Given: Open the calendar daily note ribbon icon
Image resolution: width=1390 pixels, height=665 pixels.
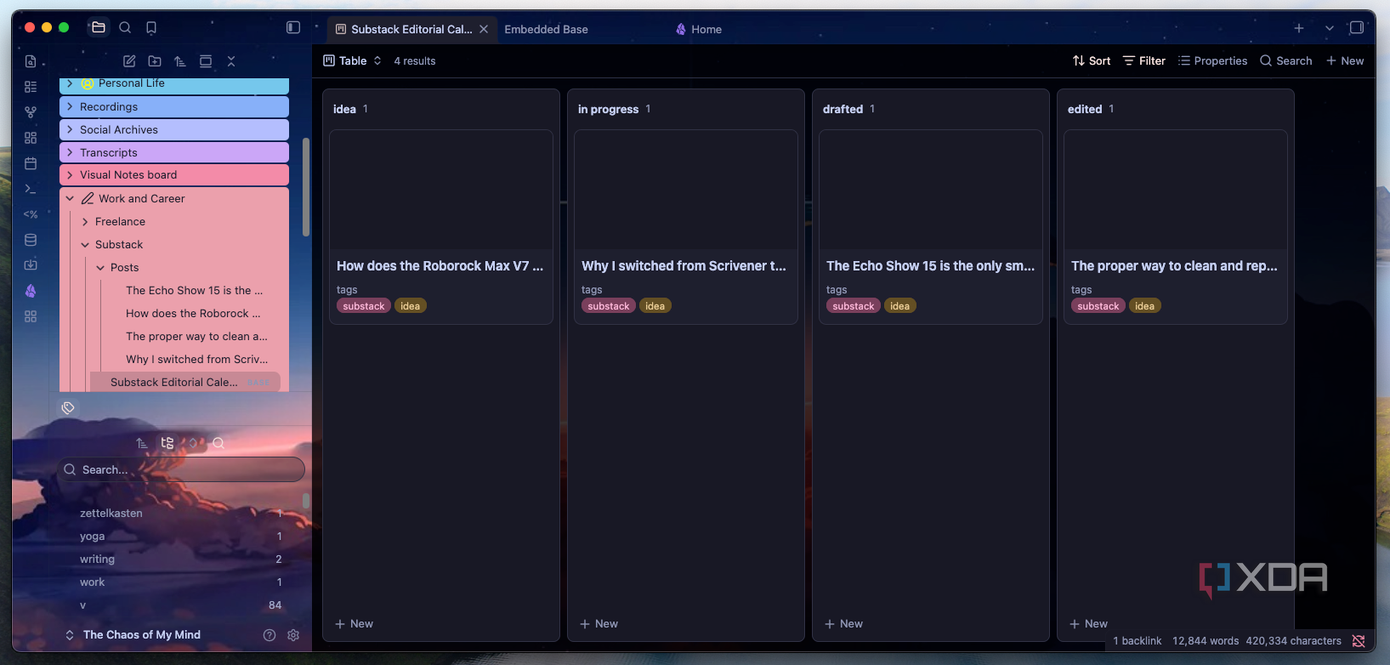Looking at the screenshot, I should click(x=31, y=163).
